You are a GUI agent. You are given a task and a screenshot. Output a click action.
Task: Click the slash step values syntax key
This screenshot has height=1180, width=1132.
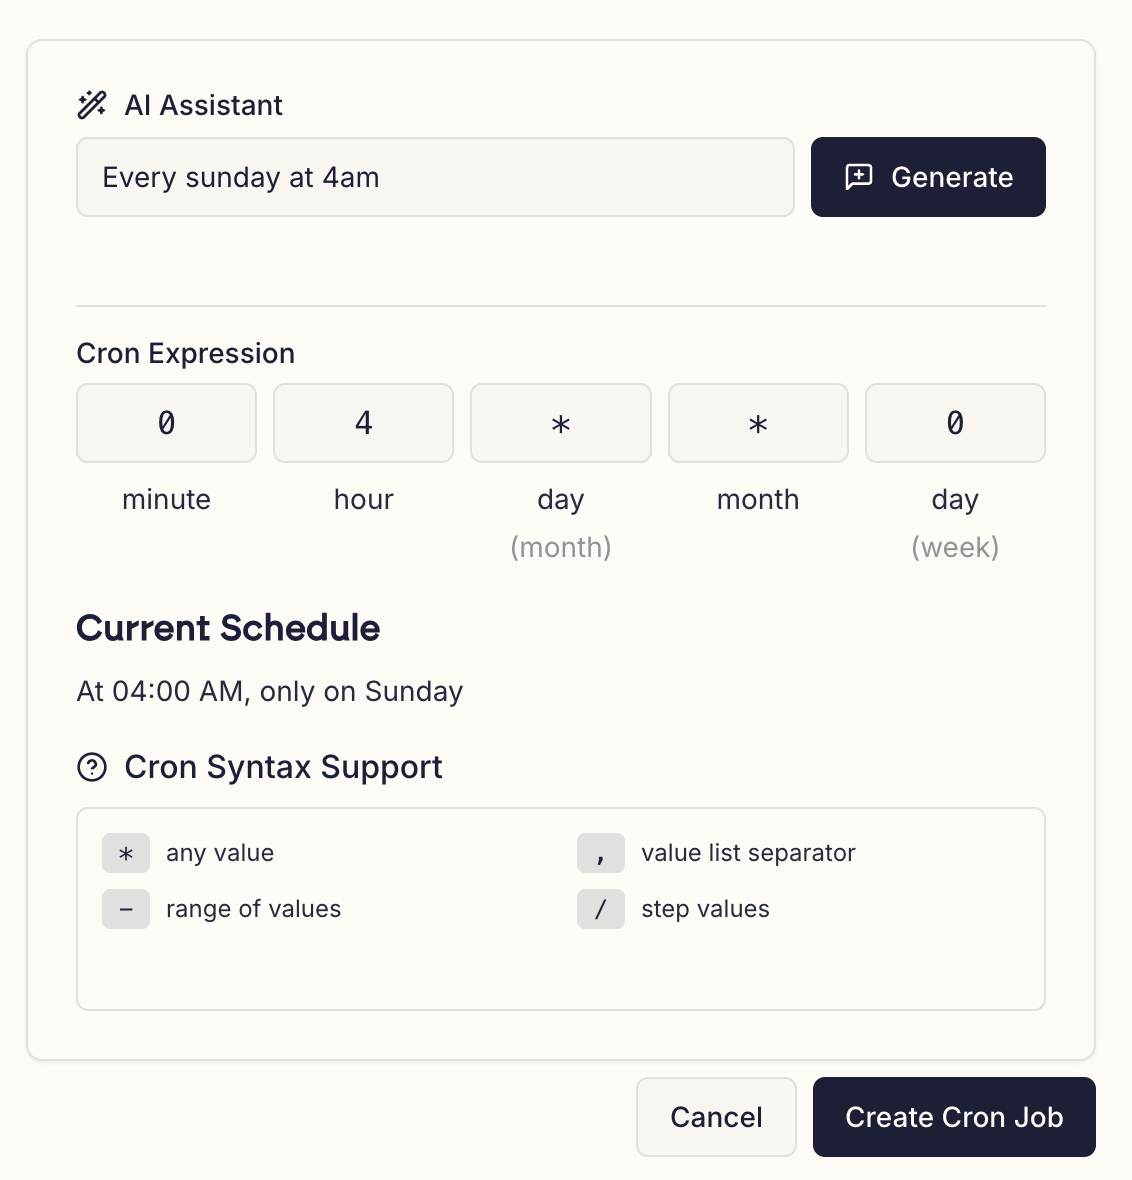coord(601,909)
